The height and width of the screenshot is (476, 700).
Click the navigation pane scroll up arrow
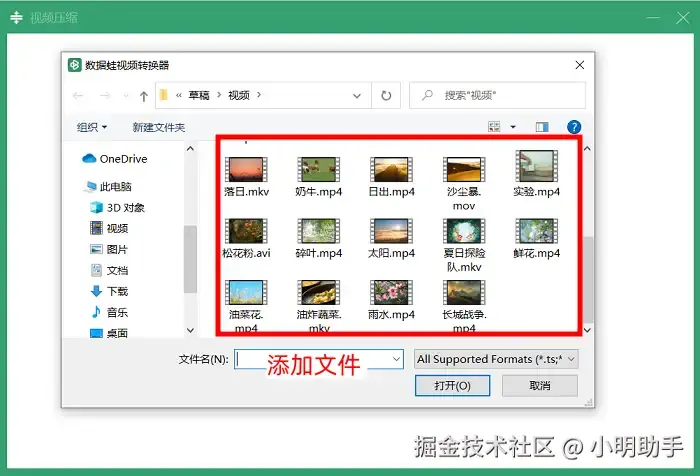tap(190, 149)
